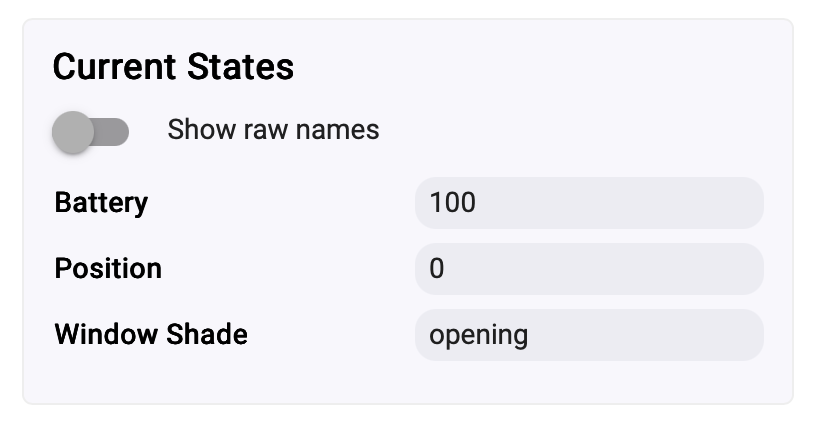Click the gray toggle knob circle
Screen dimensions: 824x426
pos(73,132)
